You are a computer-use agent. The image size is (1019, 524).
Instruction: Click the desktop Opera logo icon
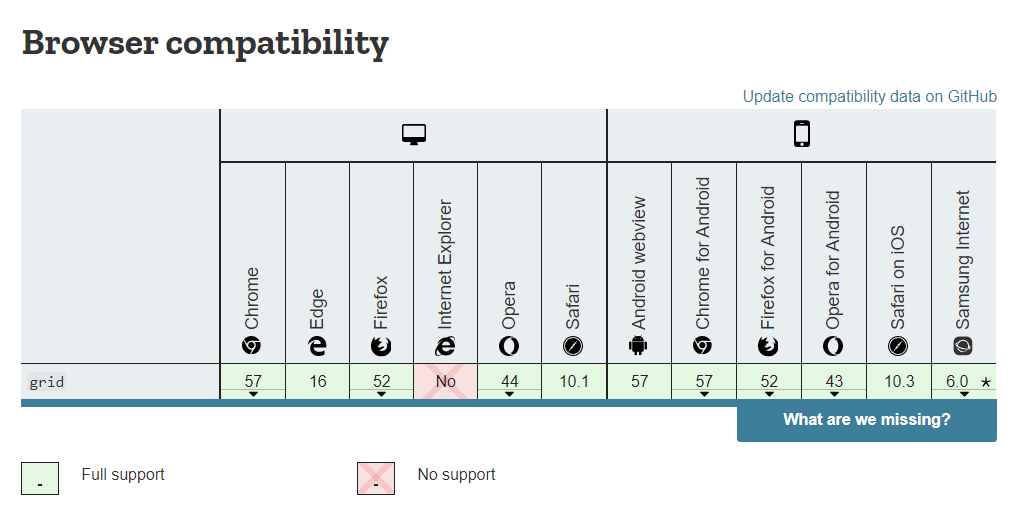click(x=509, y=346)
